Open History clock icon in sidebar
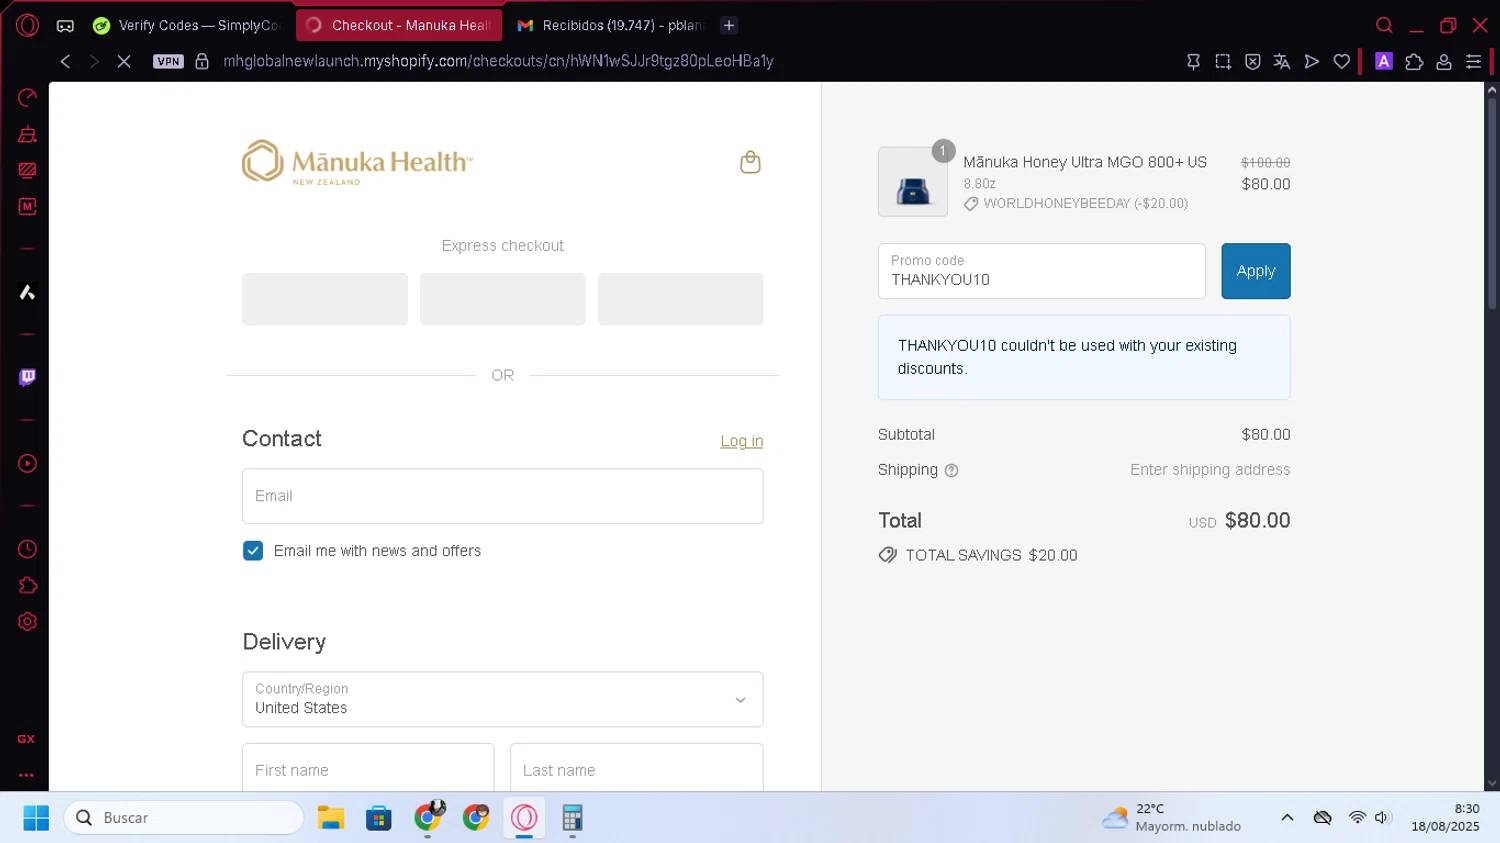The width and height of the screenshot is (1500, 843). pyautogui.click(x=27, y=549)
